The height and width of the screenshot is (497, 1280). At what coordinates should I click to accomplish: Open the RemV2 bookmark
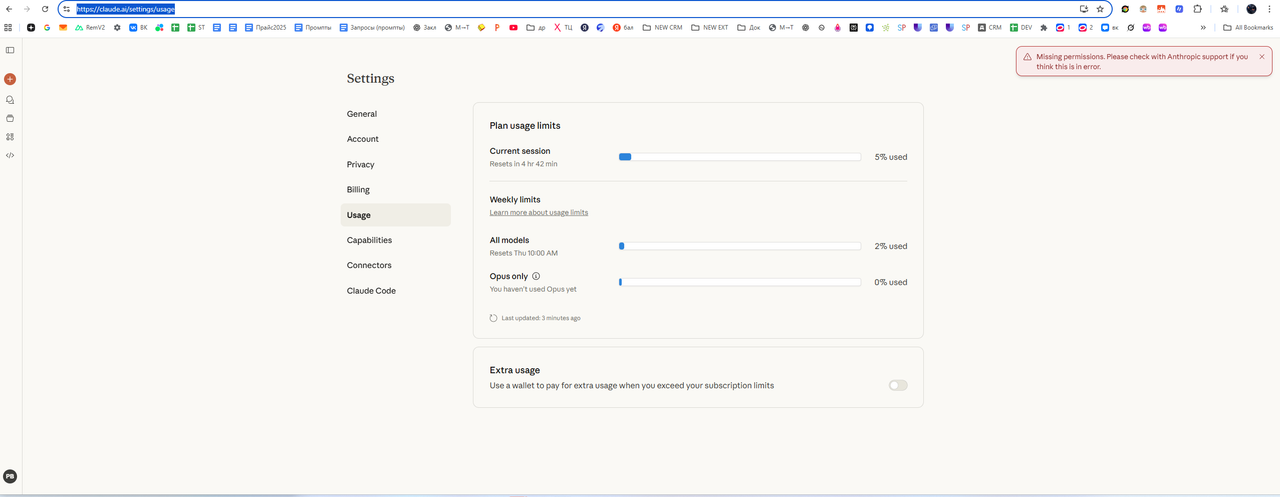(x=90, y=28)
